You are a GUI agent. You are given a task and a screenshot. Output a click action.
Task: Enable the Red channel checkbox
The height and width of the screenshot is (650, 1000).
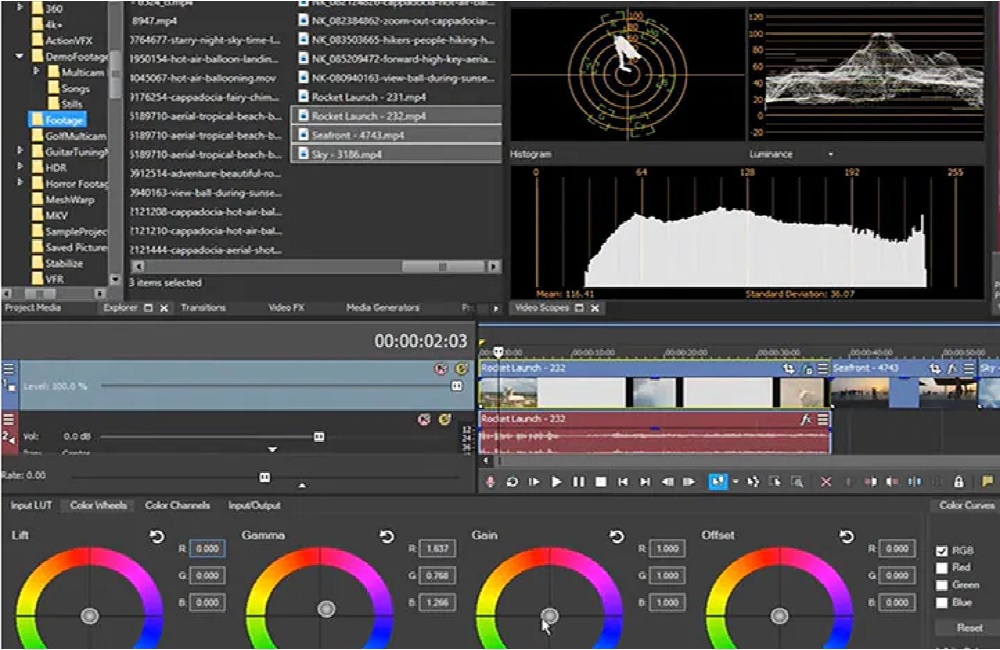[941, 568]
